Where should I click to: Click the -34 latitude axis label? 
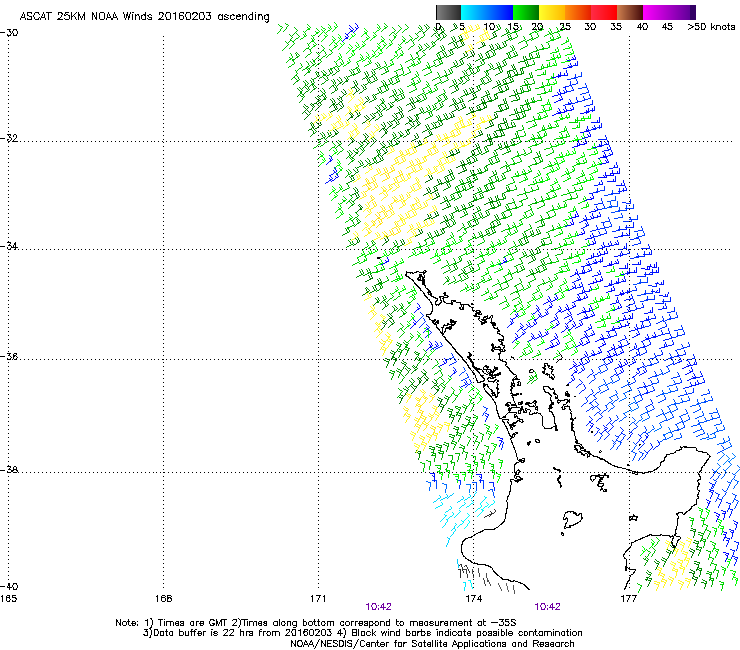(9, 246)
